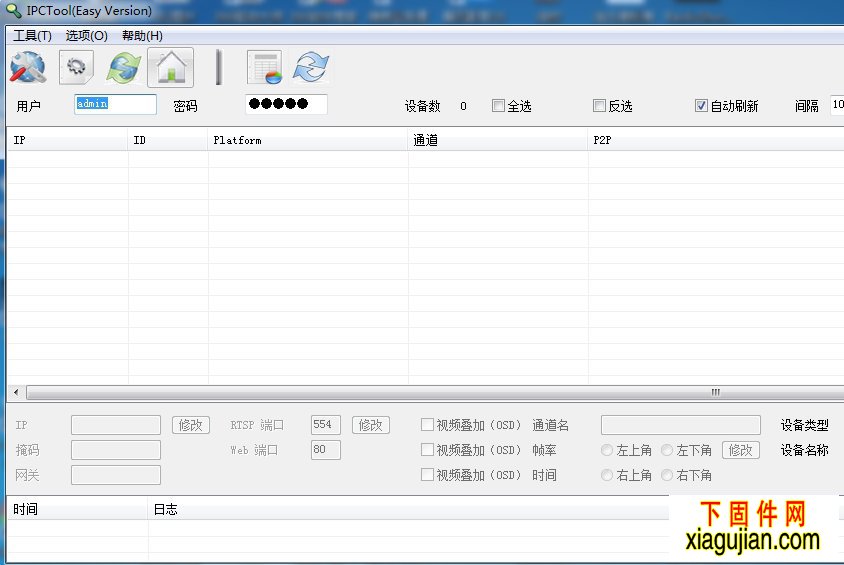This screenshot has height=565, width=844.
Task: Click the 间隔 interval value field
Action: tap(837, 104)
